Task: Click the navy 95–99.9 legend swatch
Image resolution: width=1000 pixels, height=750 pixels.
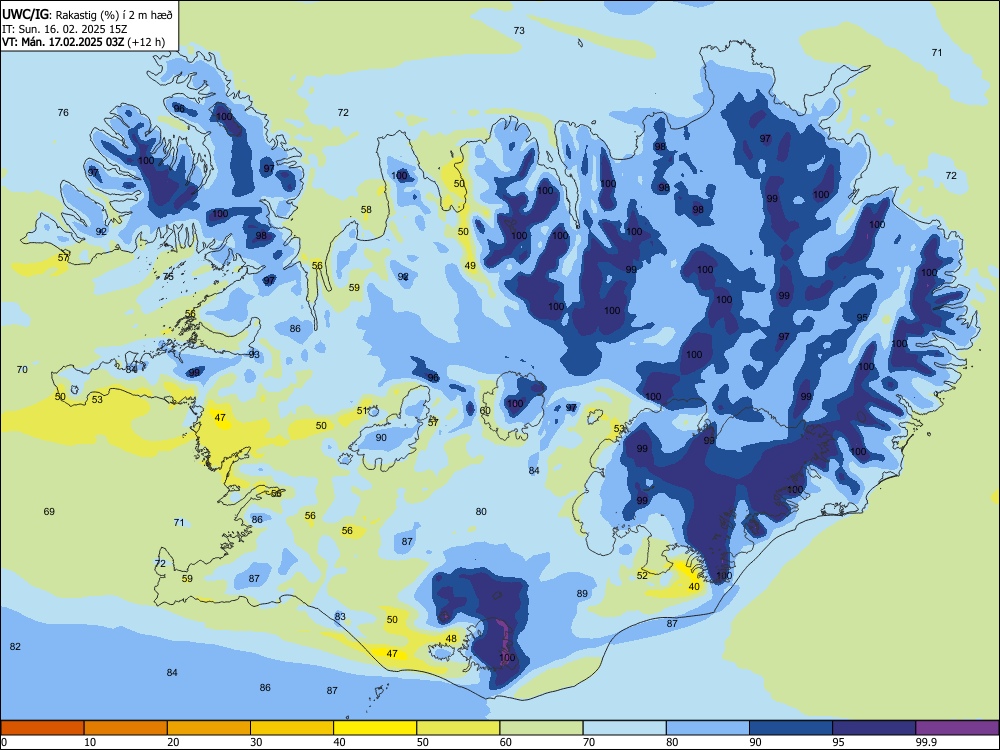Action: [874, 728]
